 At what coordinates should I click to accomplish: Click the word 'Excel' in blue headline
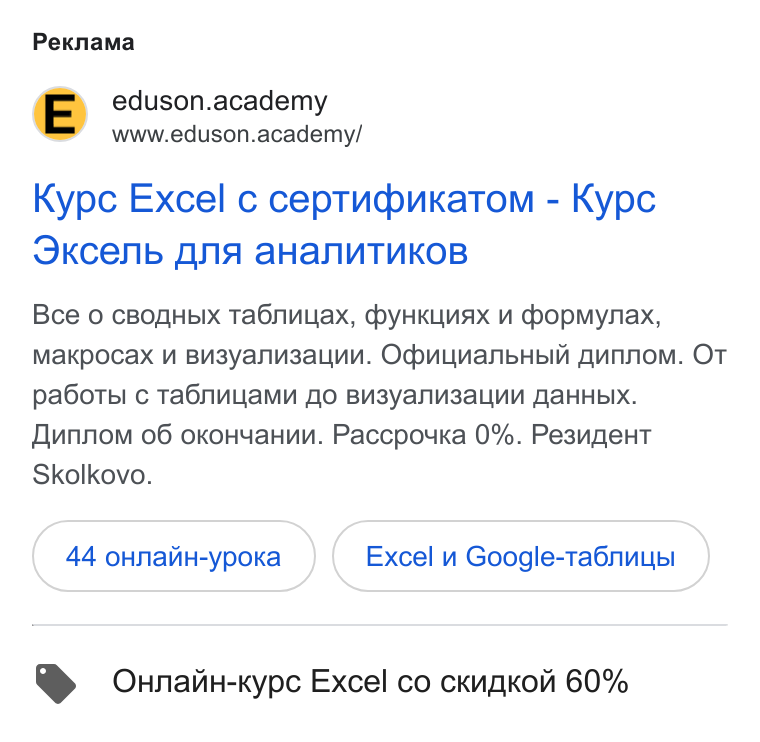tap(177, 199)
